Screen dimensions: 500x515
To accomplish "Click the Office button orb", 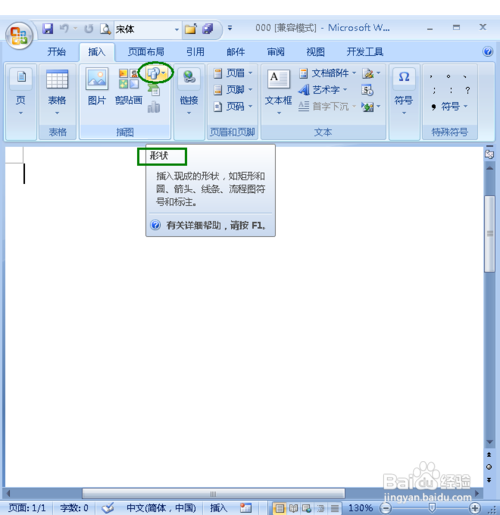I will (19, 36).
